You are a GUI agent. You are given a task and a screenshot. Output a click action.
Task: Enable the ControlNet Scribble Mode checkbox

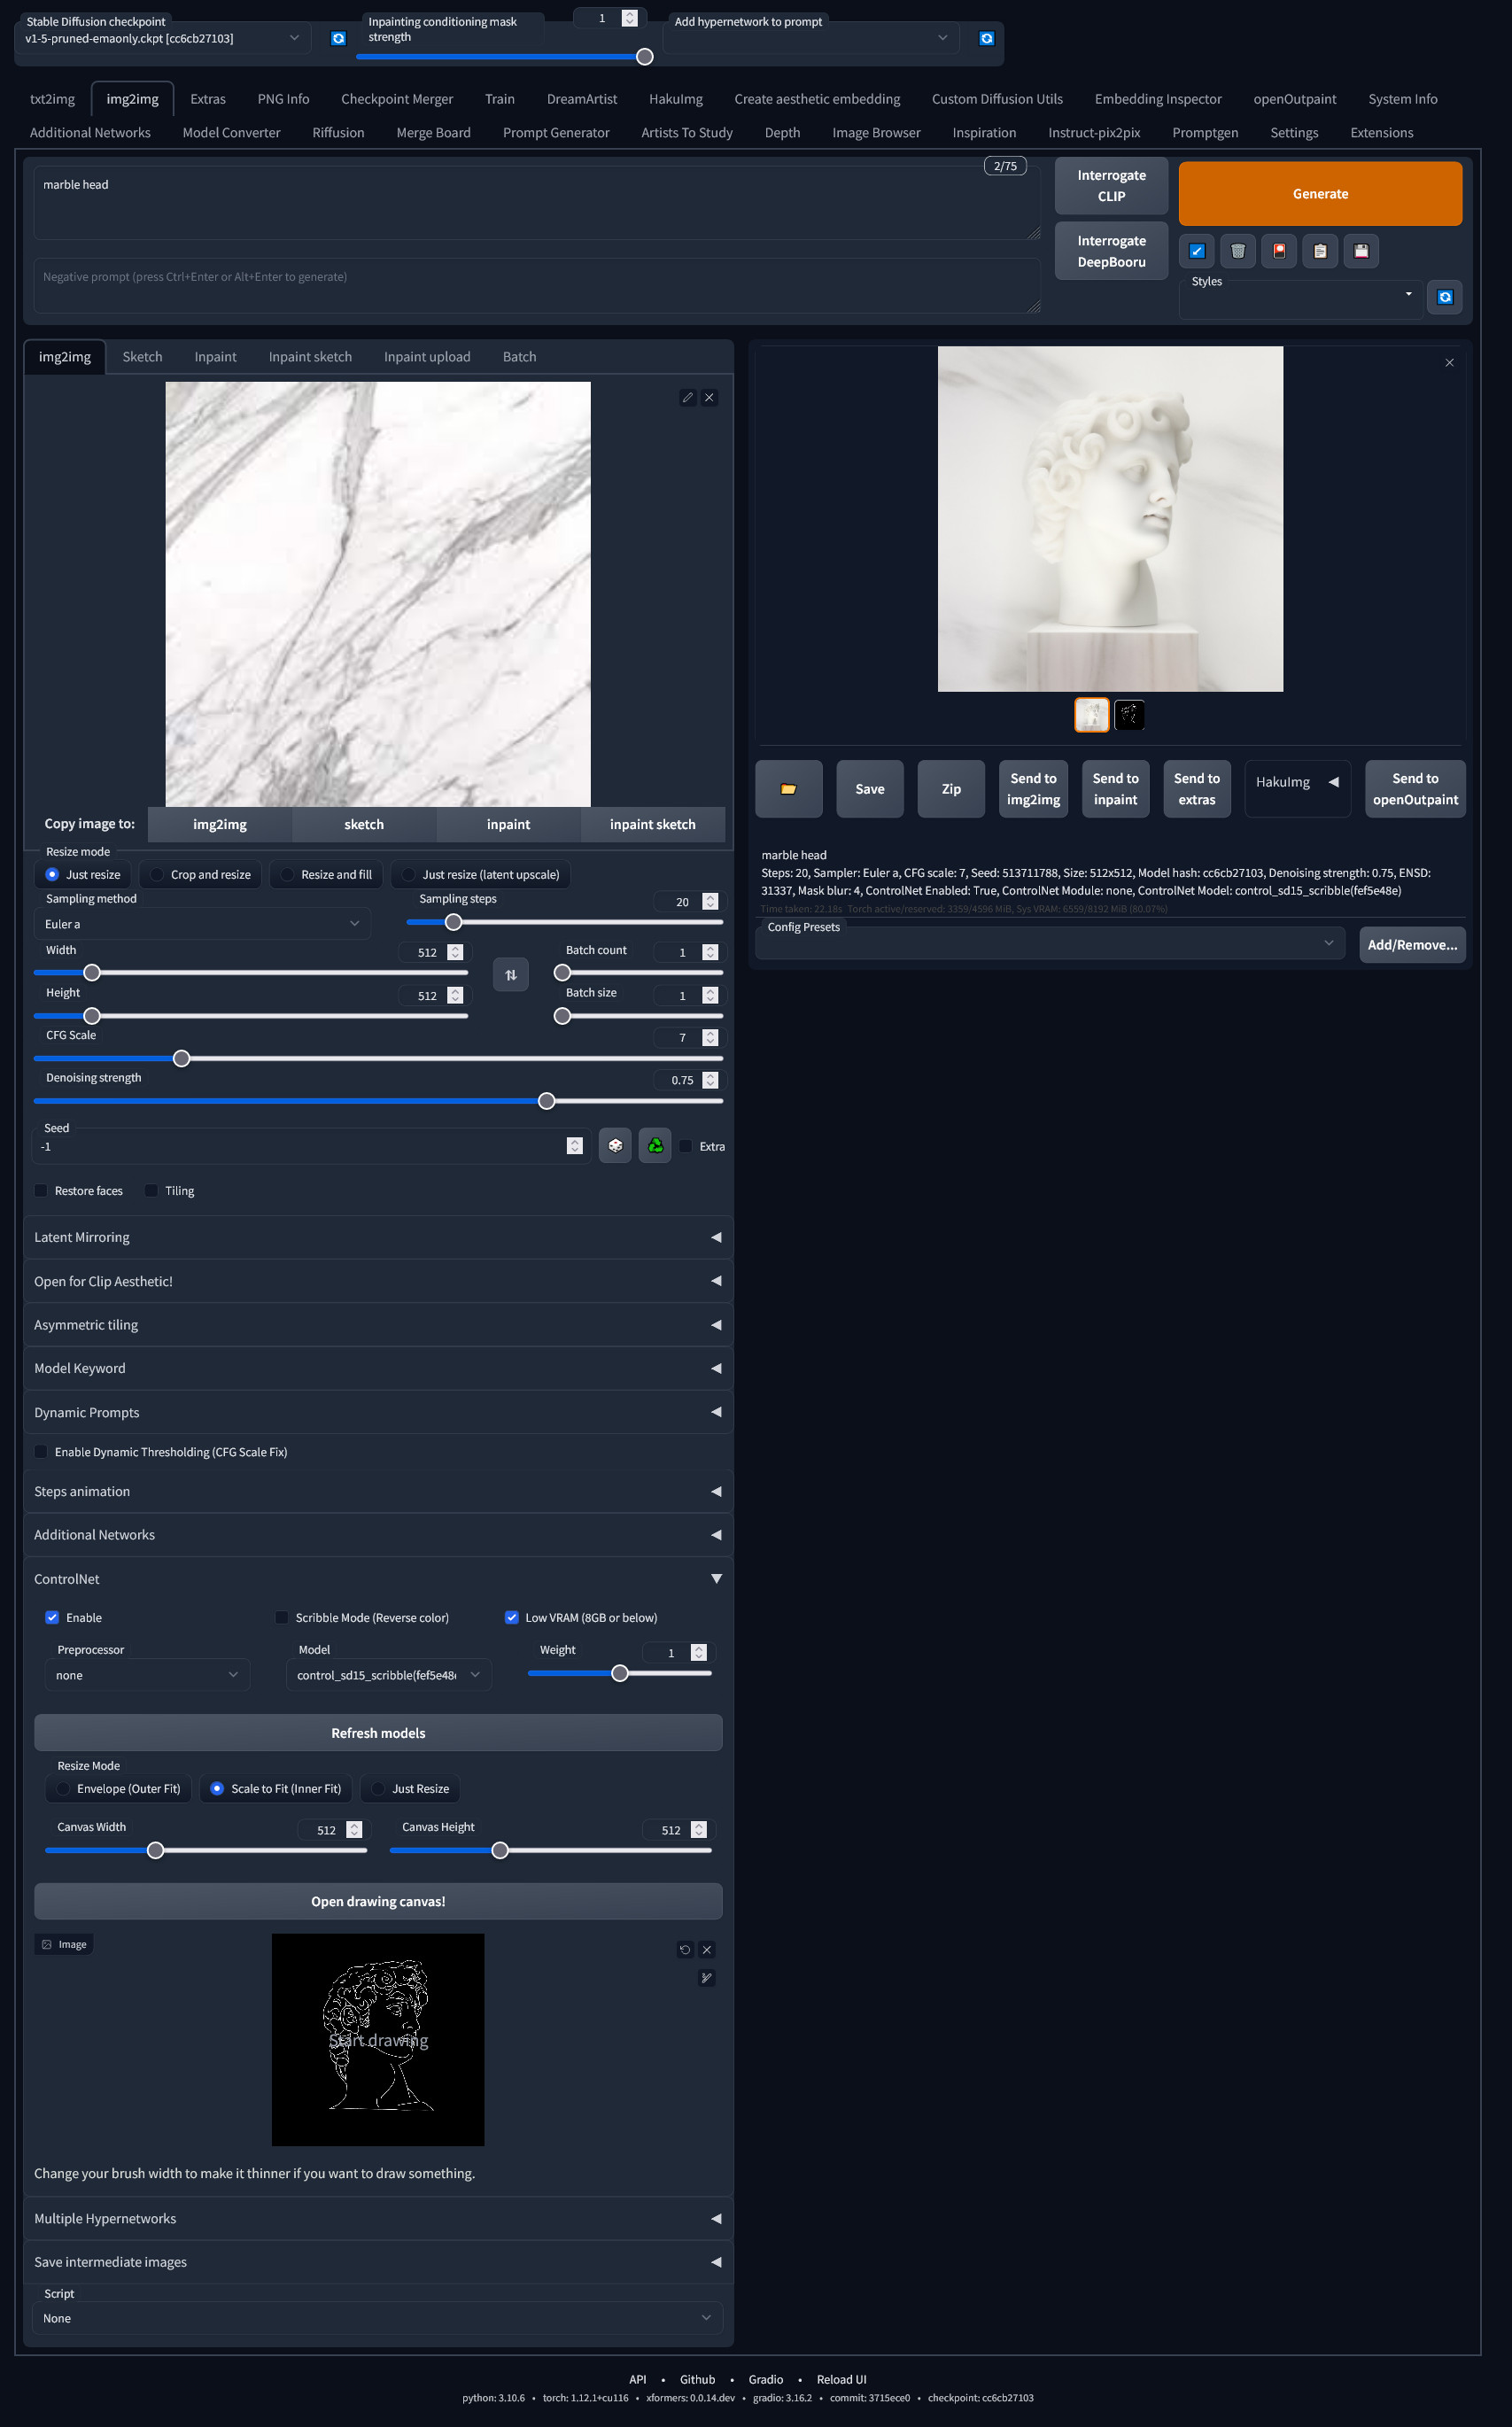(282, 1617)
